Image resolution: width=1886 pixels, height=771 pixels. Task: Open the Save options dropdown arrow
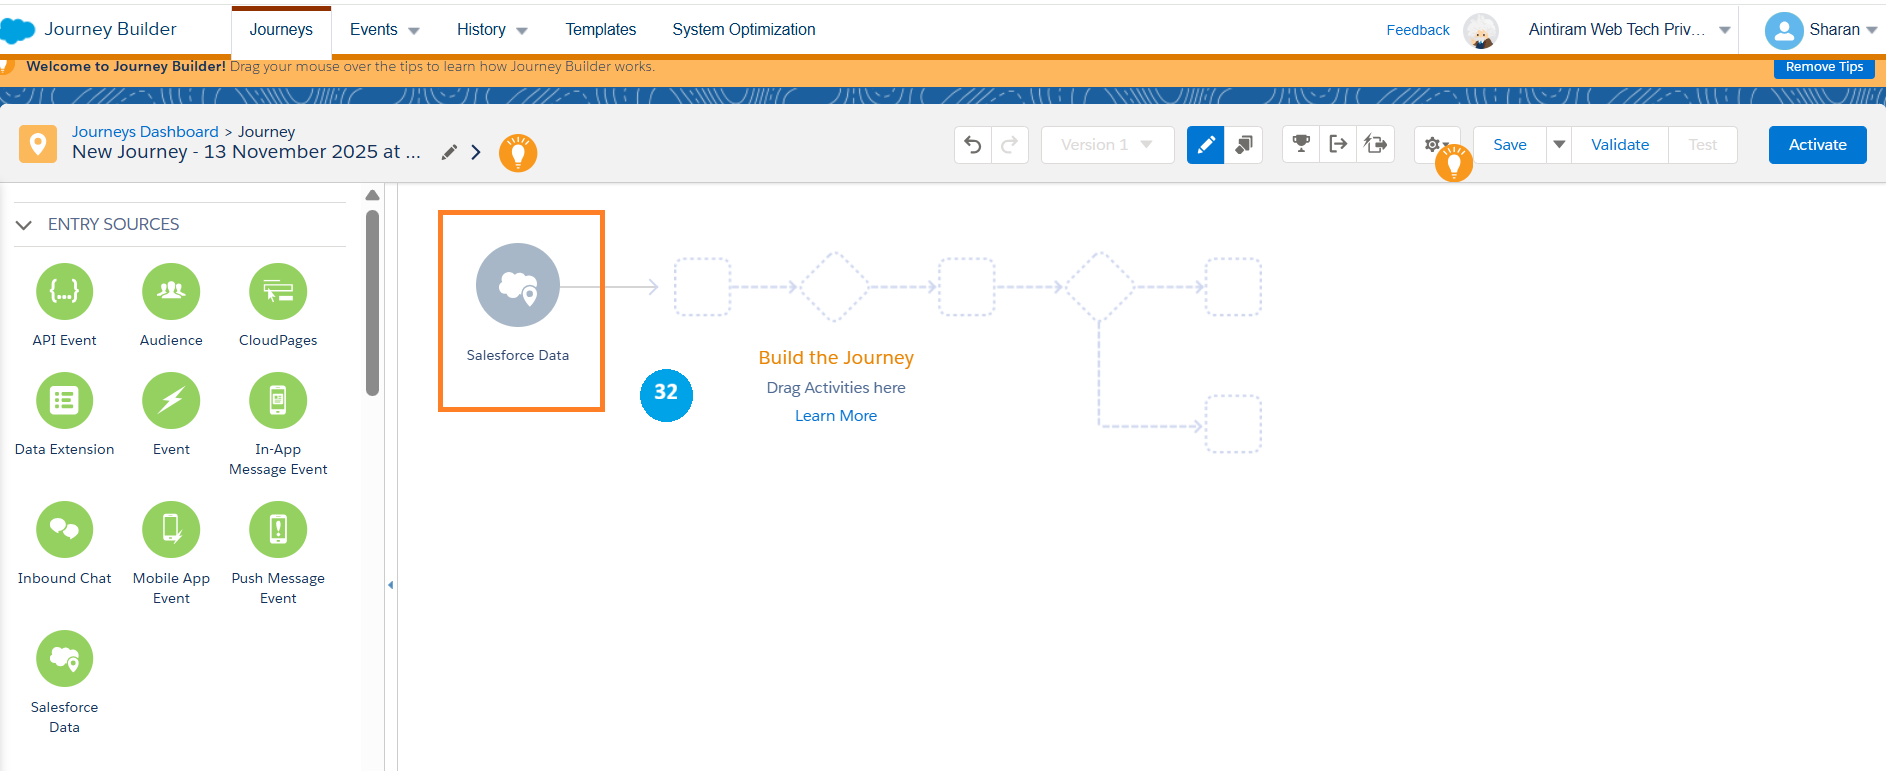pyautogui.click(x=1558, y=145)
